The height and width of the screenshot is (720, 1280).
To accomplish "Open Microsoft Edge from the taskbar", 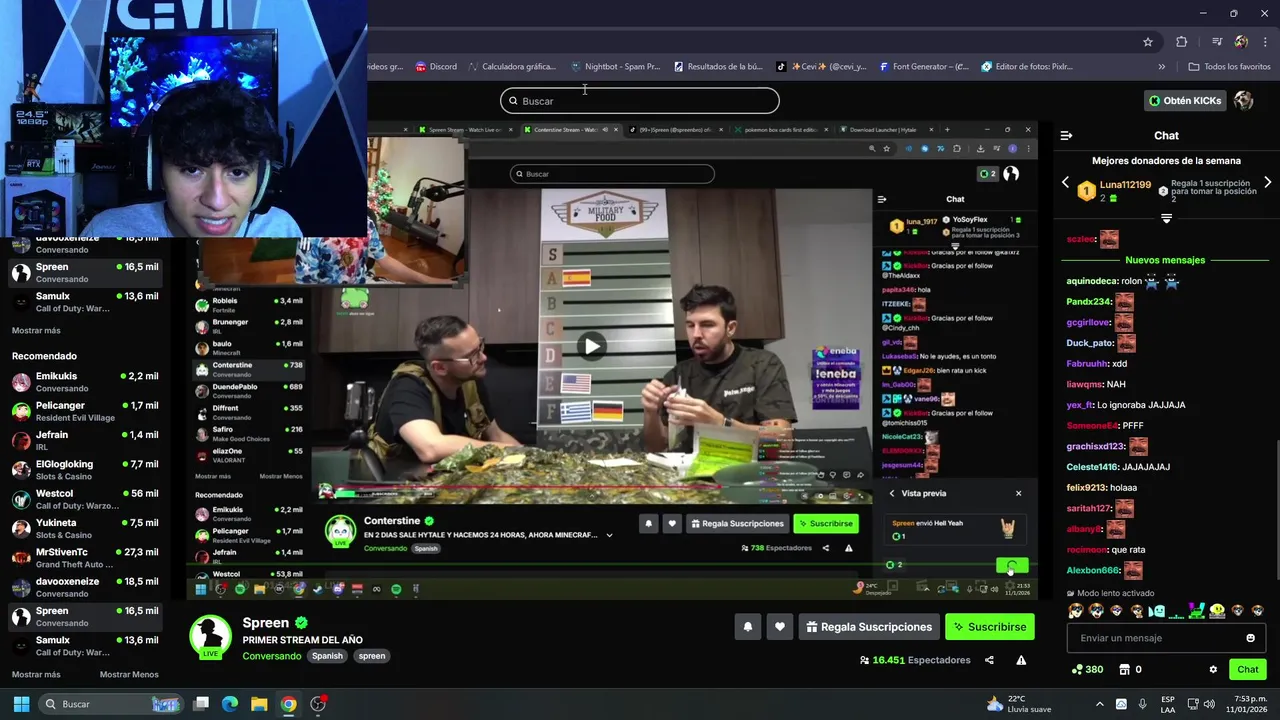I will [x=230, y=704].
